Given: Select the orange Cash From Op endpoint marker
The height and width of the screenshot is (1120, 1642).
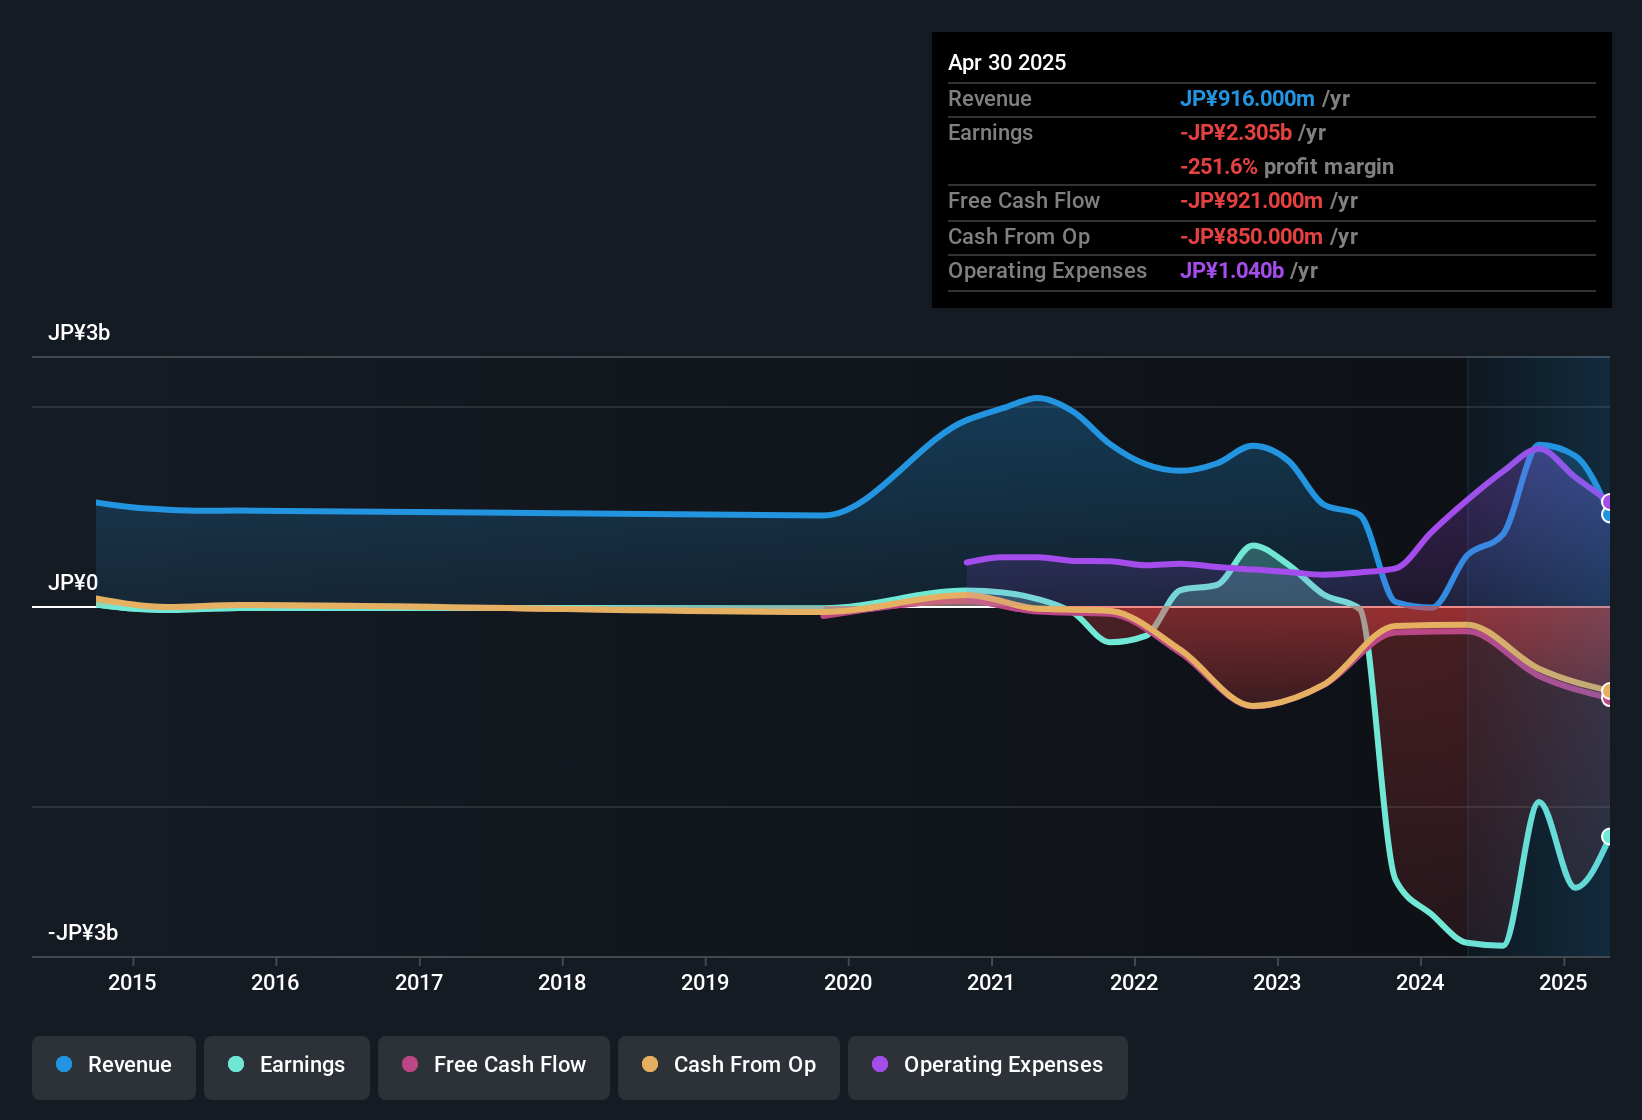Looking at the screenshot, I should (x=1608, y=691).
